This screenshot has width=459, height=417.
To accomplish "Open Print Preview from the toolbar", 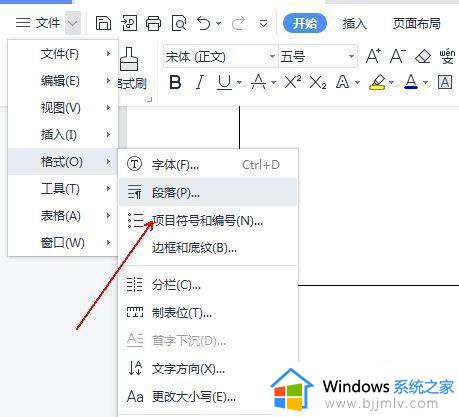I will tap(179, 24).
